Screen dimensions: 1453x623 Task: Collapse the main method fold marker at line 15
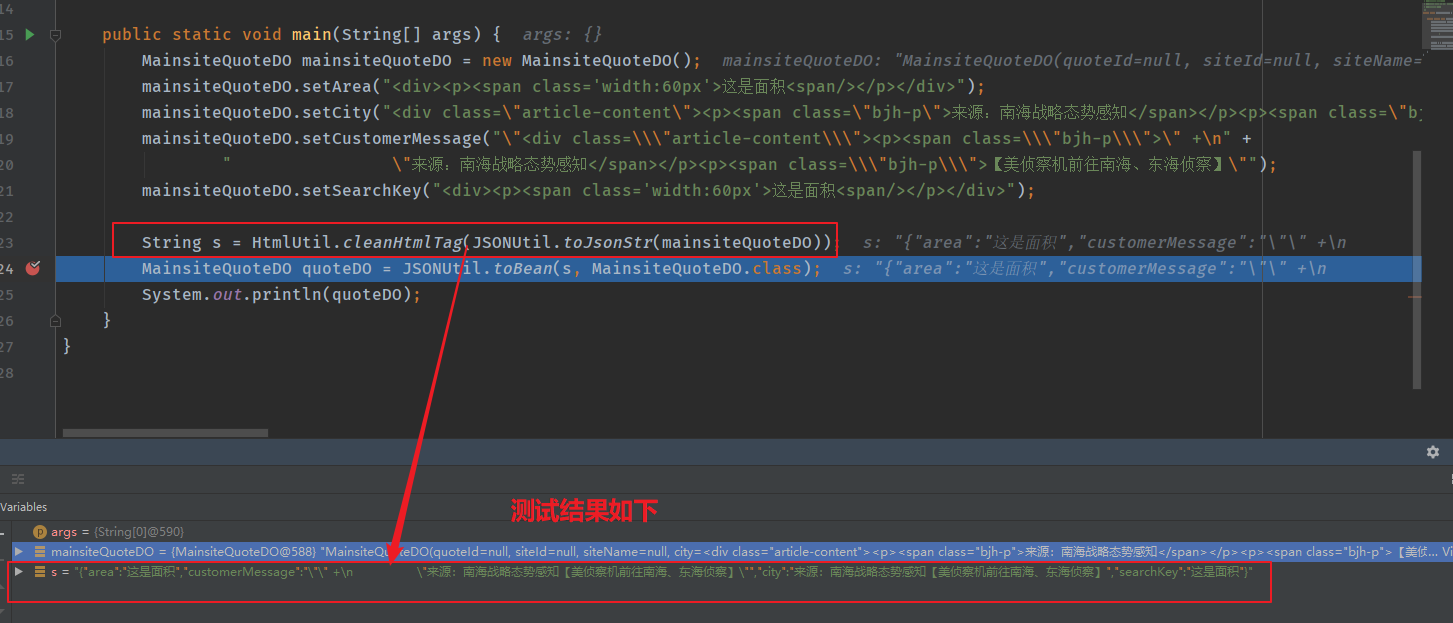point(55,35)
